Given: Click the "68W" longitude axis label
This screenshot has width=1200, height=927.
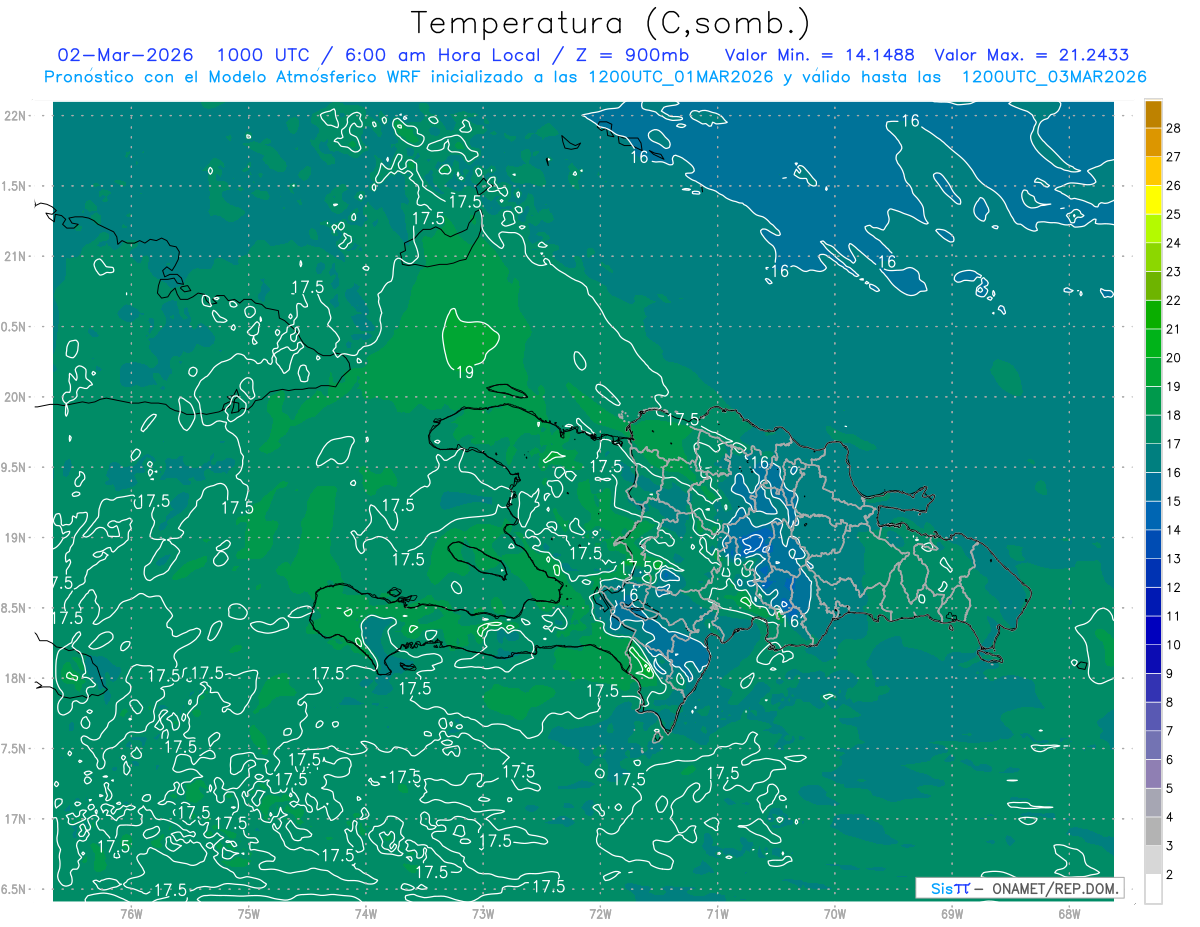Looking at the screenshot, I should click(x=1069, y=914).
